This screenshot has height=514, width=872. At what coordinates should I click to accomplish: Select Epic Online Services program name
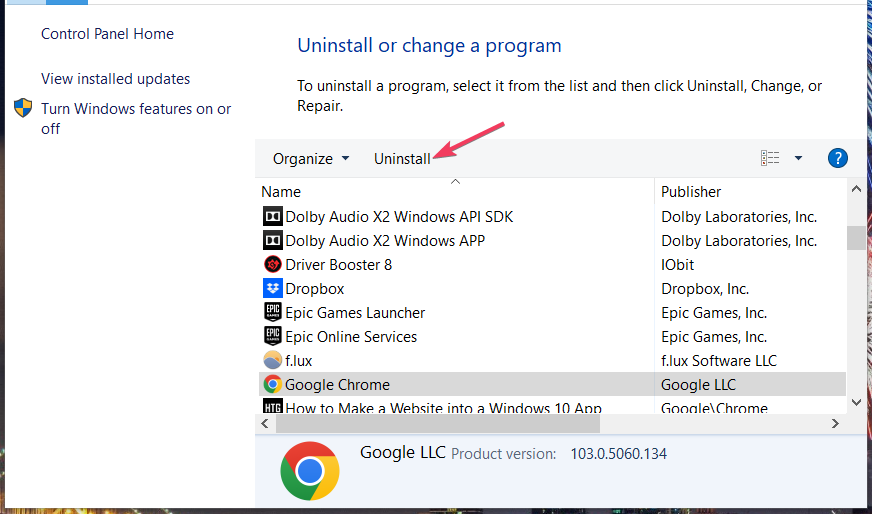[351, 337]
